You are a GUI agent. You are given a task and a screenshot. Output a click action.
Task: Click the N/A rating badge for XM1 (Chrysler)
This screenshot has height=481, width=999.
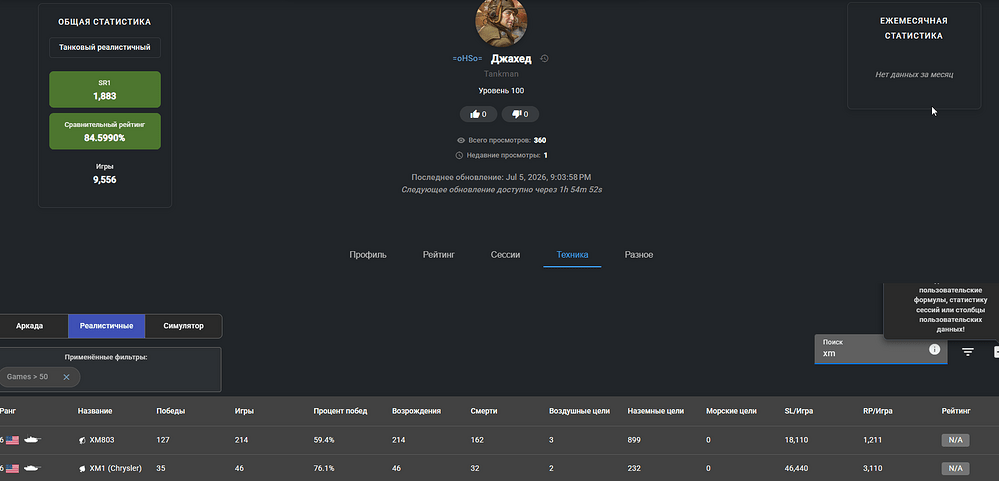pos(955,468)
